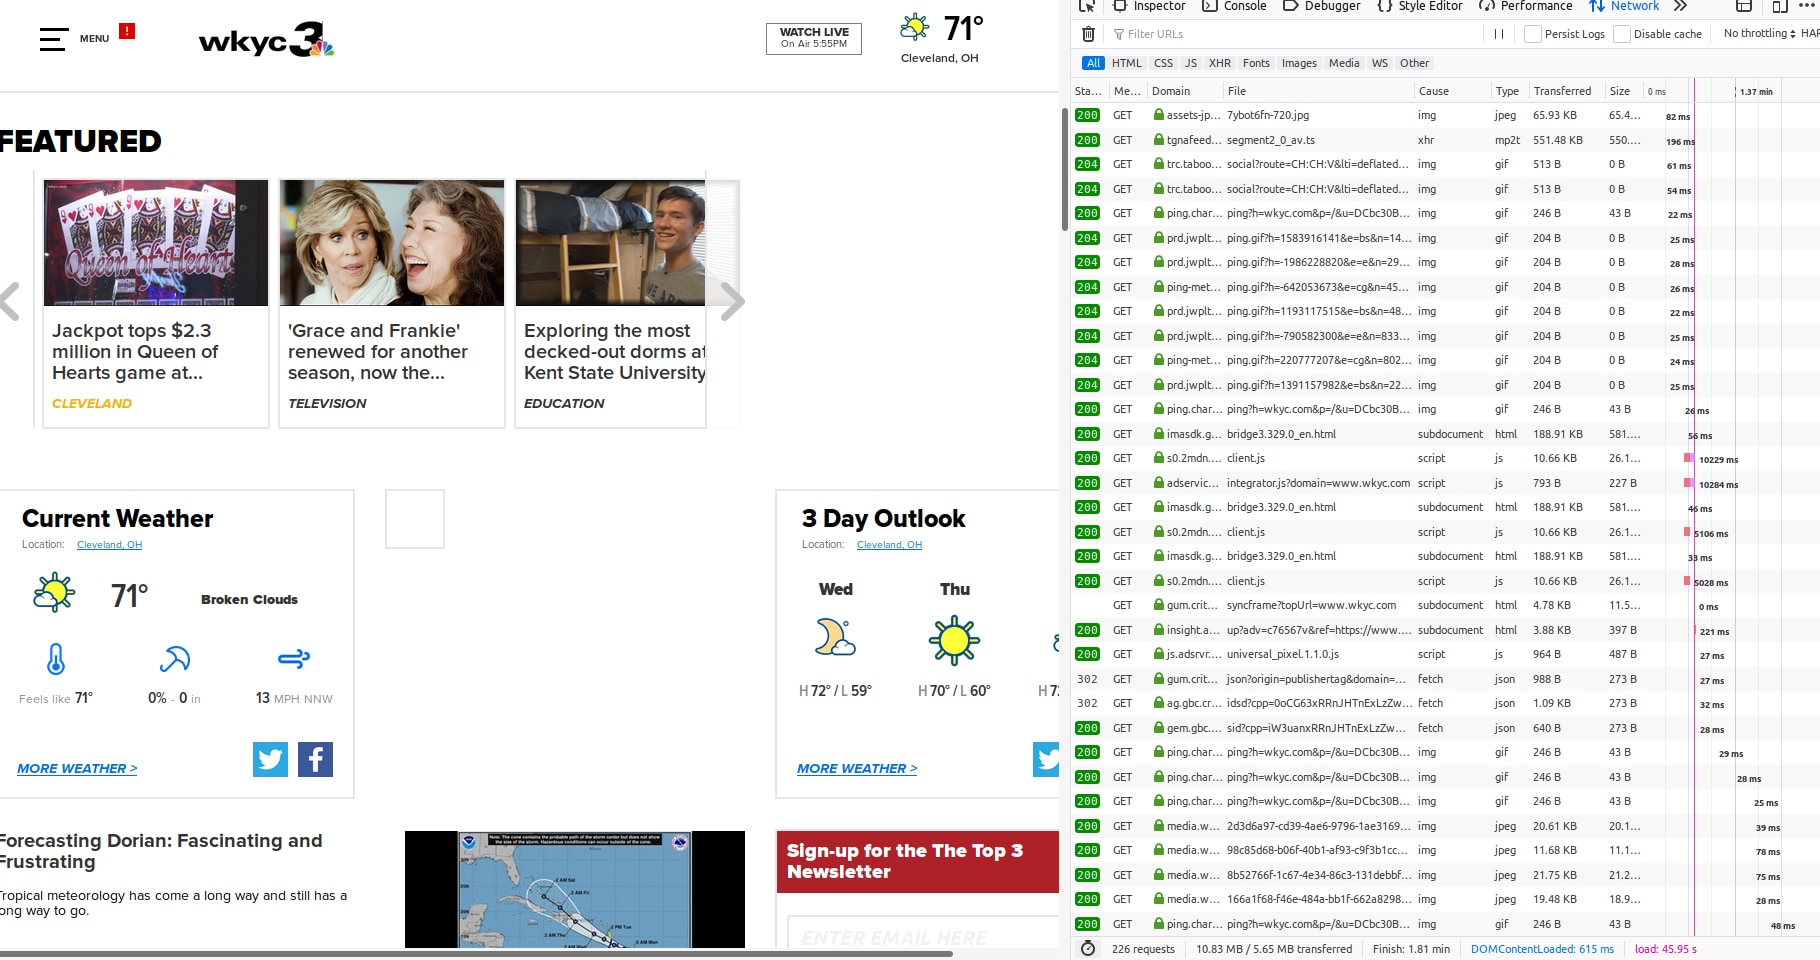
Task: Activate the element picker in DevTools
Action: click(1087, 6)
